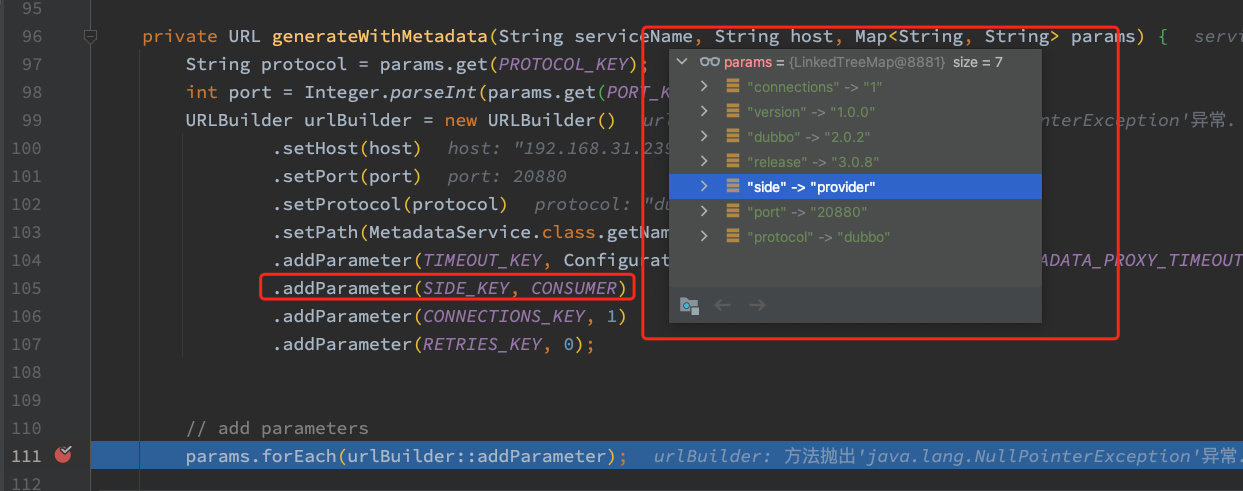Viewport: 1243px width, 491px height.
Task: Click .setProtocol(protocol) on line 102
Action: [390, 204]
